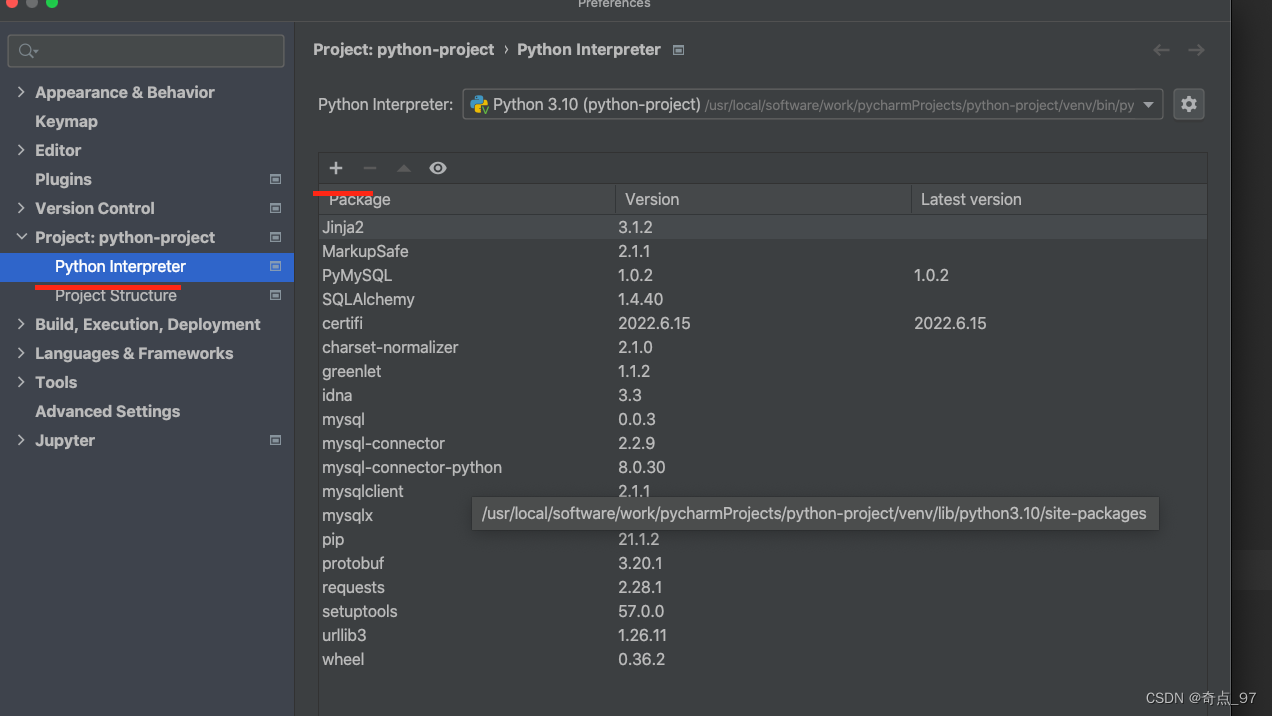Click version 8.0.30 of mysql-connector-python

point(642,467)
